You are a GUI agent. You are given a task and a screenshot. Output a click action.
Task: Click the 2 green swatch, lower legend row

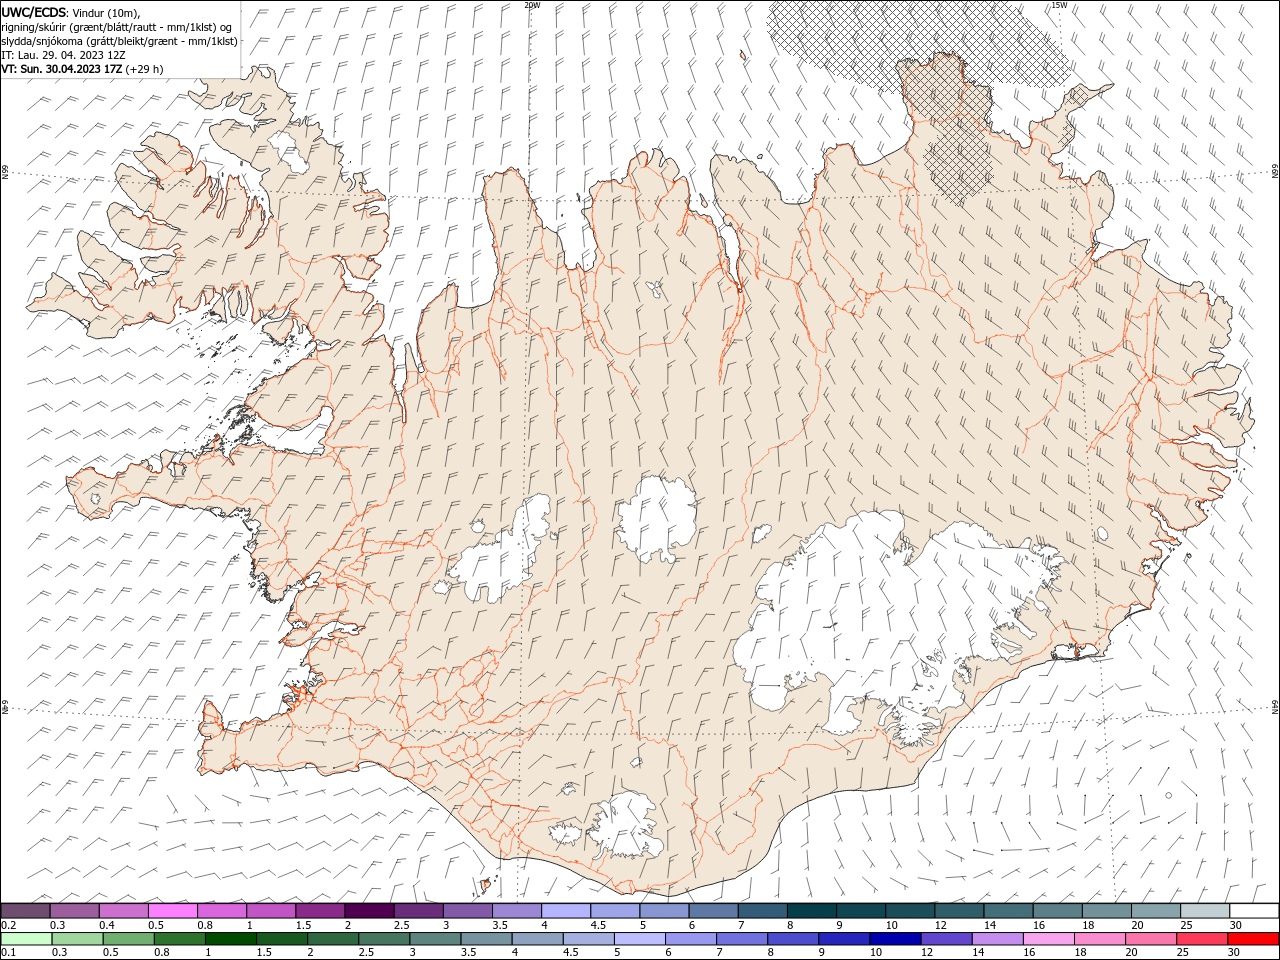point(333,939)
